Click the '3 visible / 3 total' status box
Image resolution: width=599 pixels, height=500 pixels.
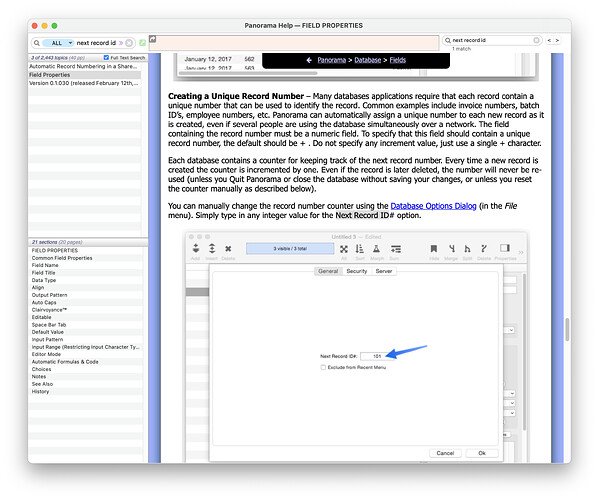point(290,249)
